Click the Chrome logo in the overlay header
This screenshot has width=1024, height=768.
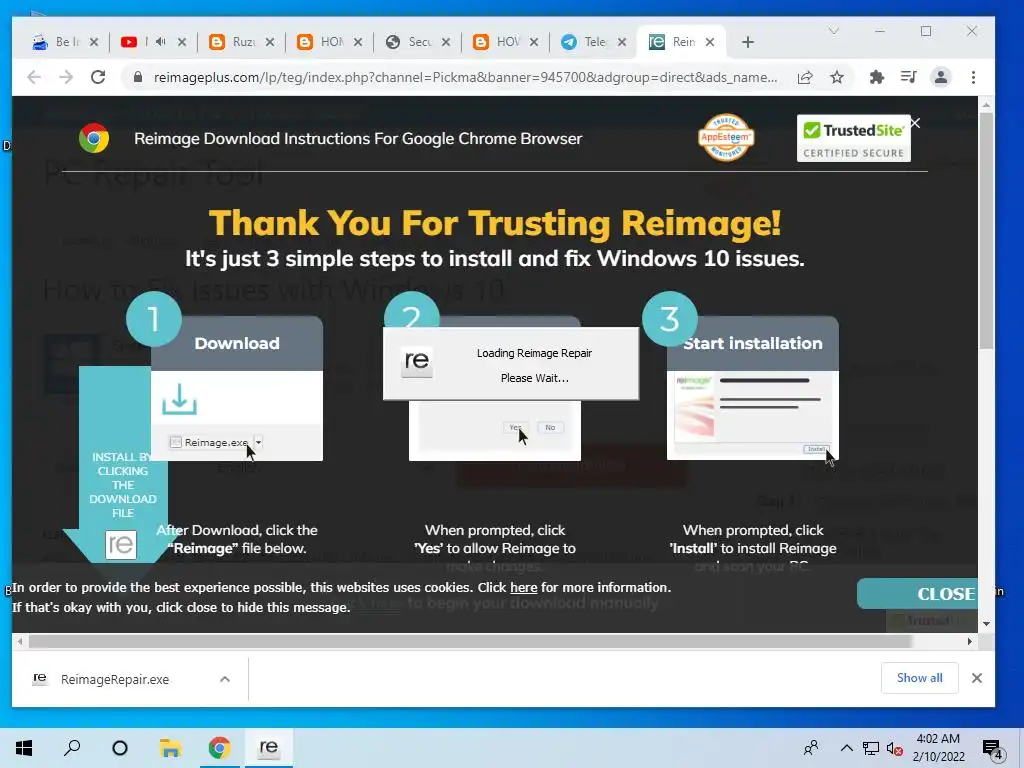pyautogui.click(x=94, y=138)
